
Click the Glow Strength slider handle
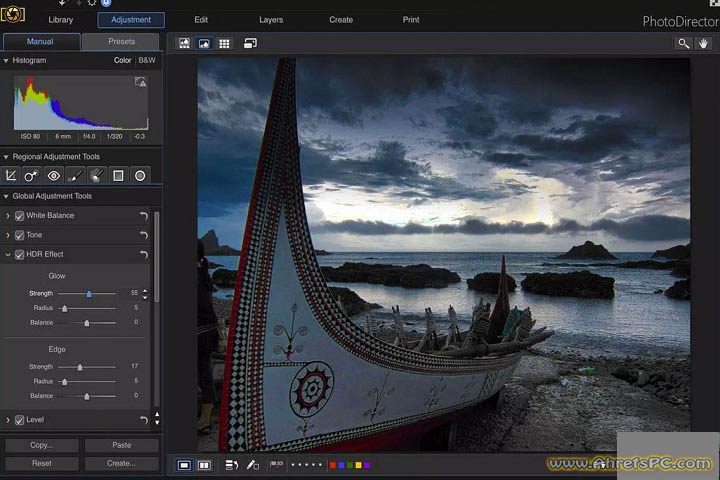(89, 294)
